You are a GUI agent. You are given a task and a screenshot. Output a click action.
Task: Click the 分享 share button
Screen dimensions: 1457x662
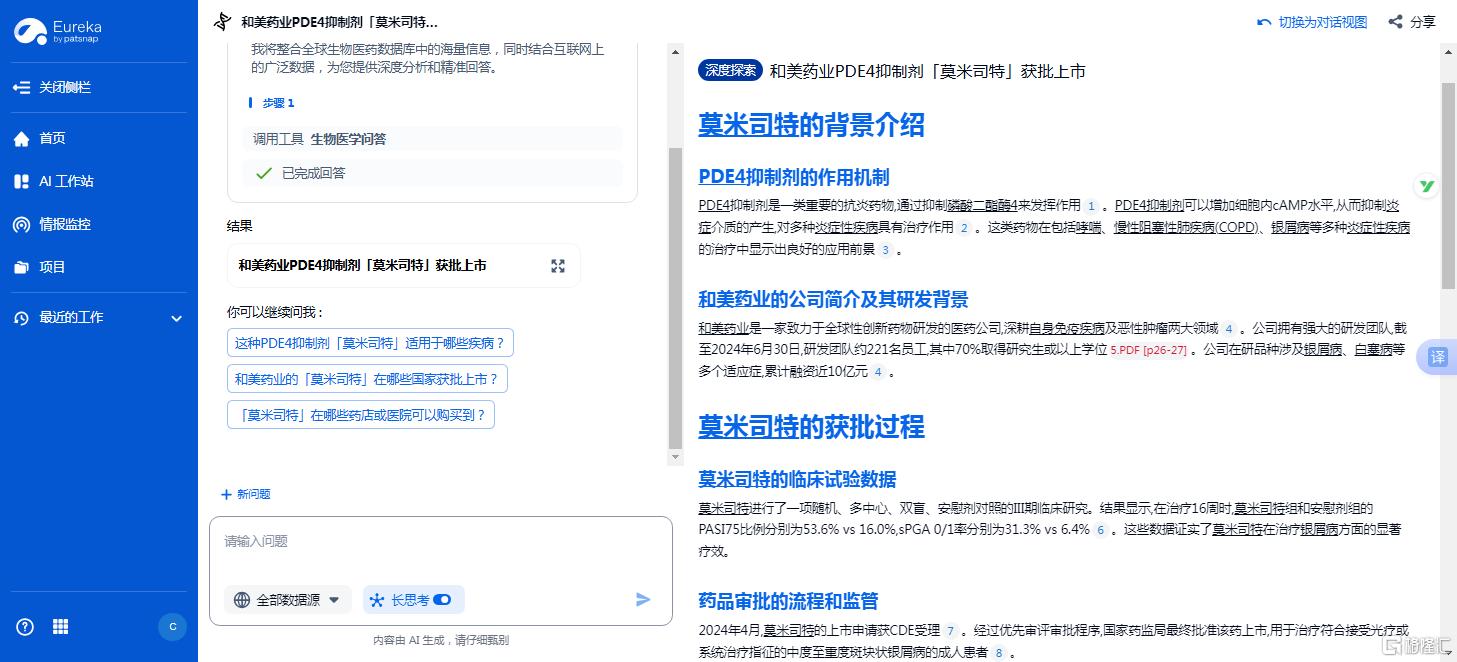tap(1412, 22)
